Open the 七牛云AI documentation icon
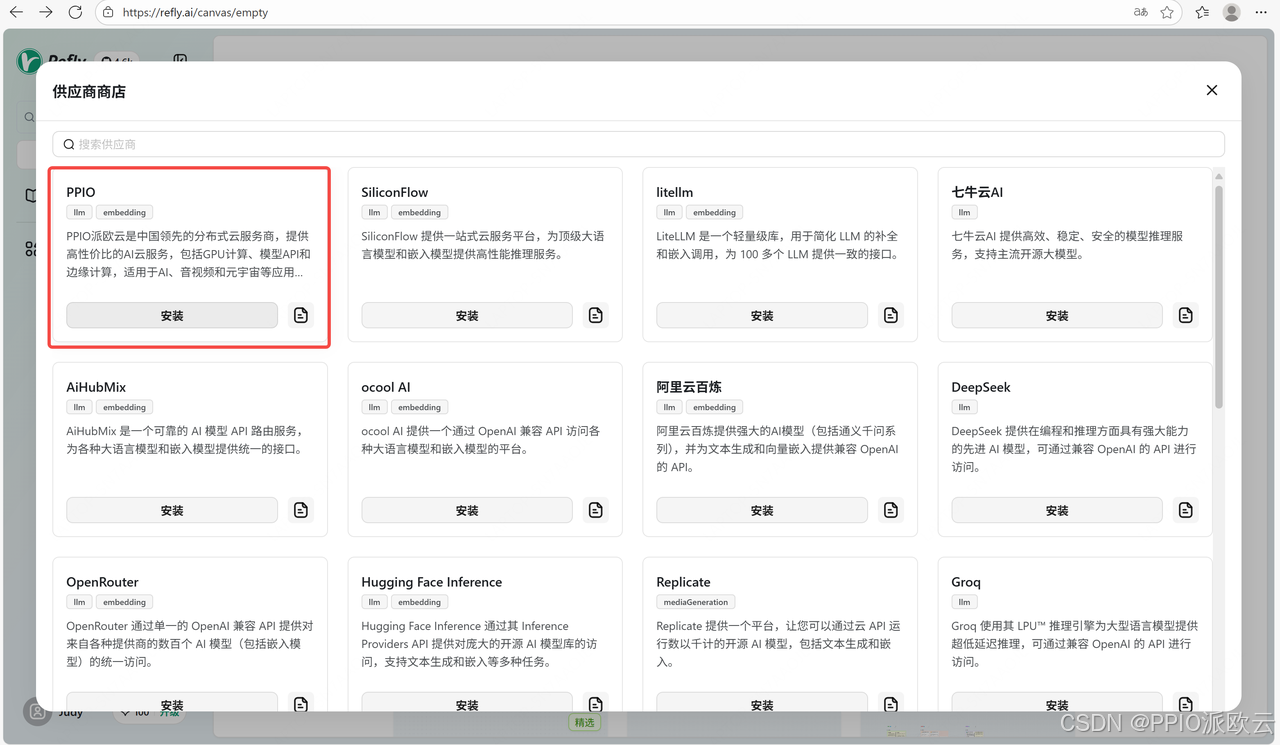Image resolution: width=1280 pixels, height=745 pixels. [1186, 315]
